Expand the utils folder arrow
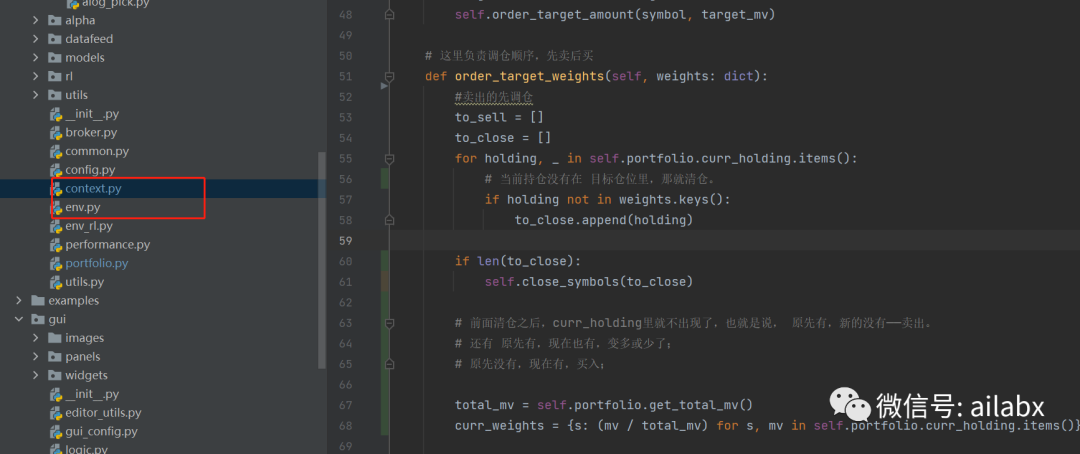The image size is (1080, 454). coord(36,95)
